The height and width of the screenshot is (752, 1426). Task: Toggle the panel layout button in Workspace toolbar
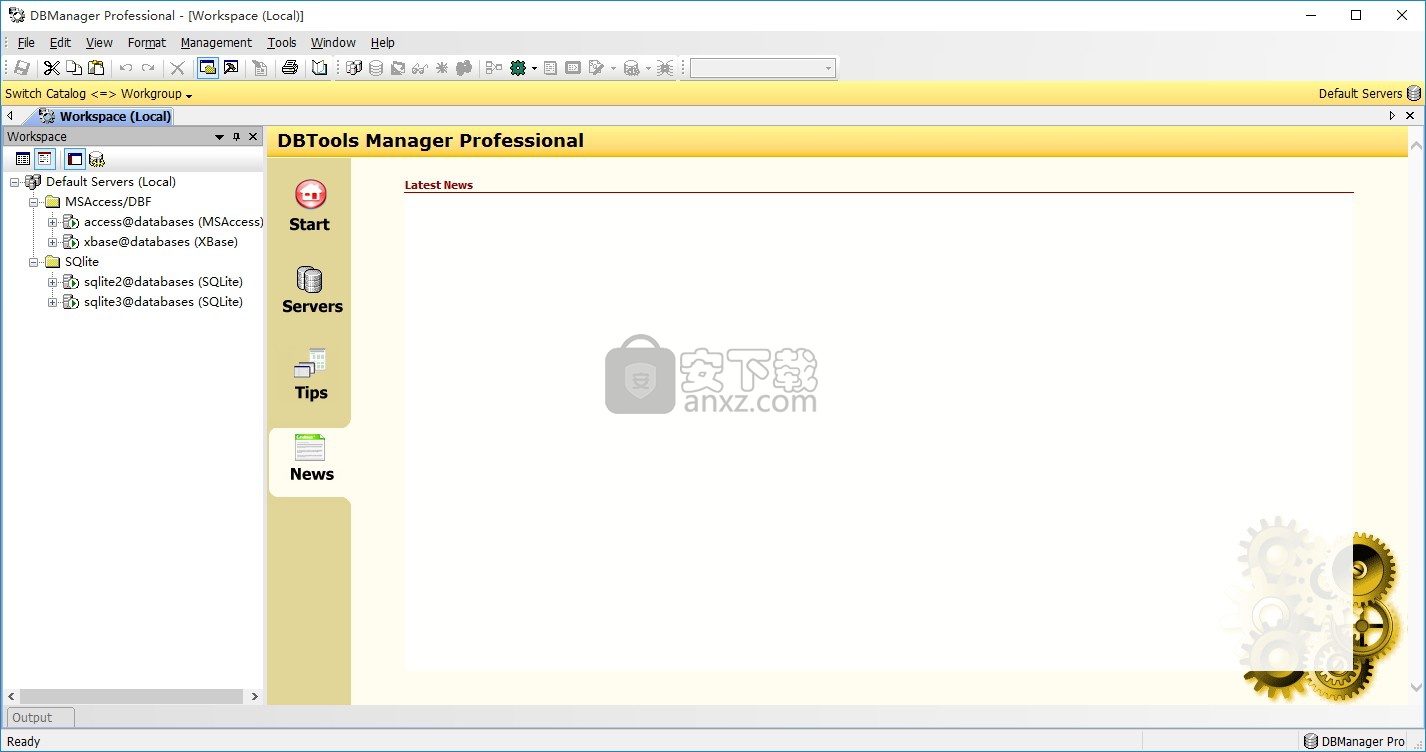75,159
